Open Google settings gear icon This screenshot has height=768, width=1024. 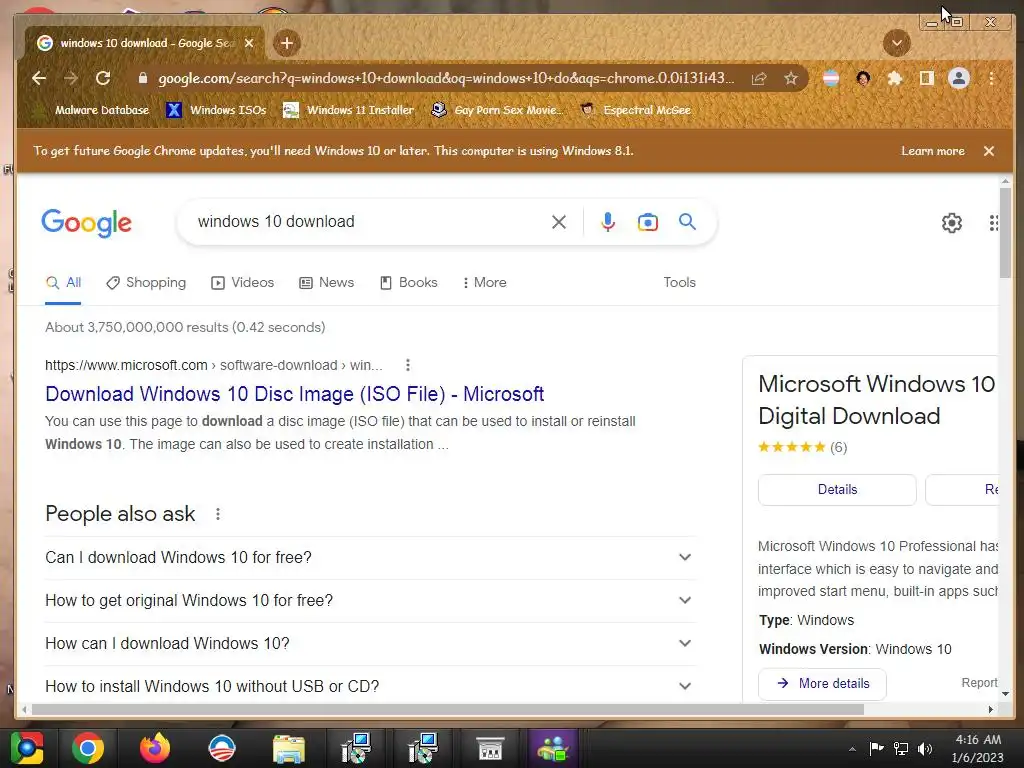[952, 223]
